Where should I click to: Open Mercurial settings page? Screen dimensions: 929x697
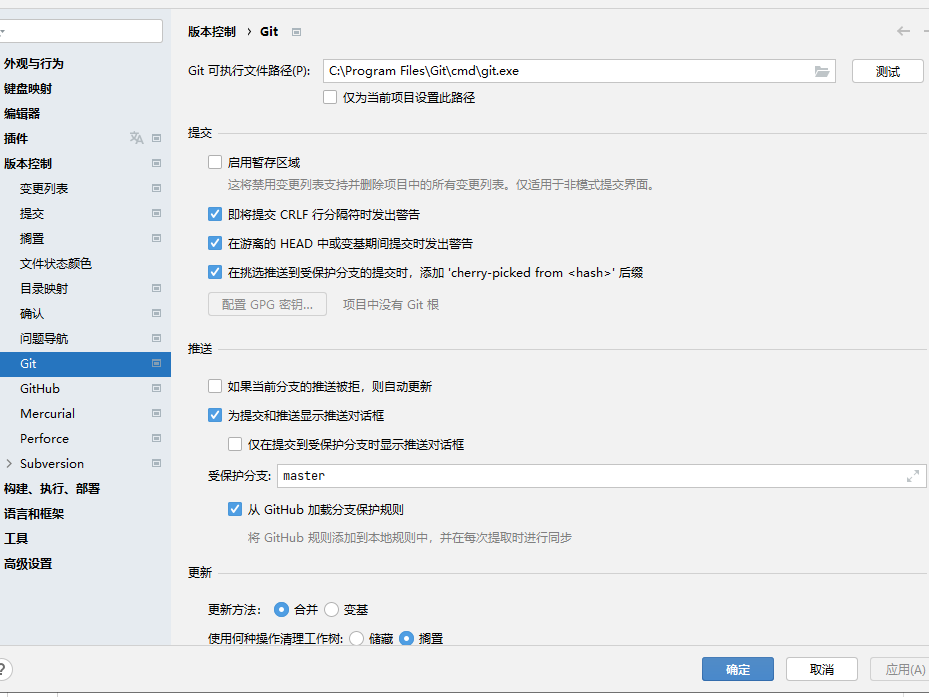coord(47,413)
